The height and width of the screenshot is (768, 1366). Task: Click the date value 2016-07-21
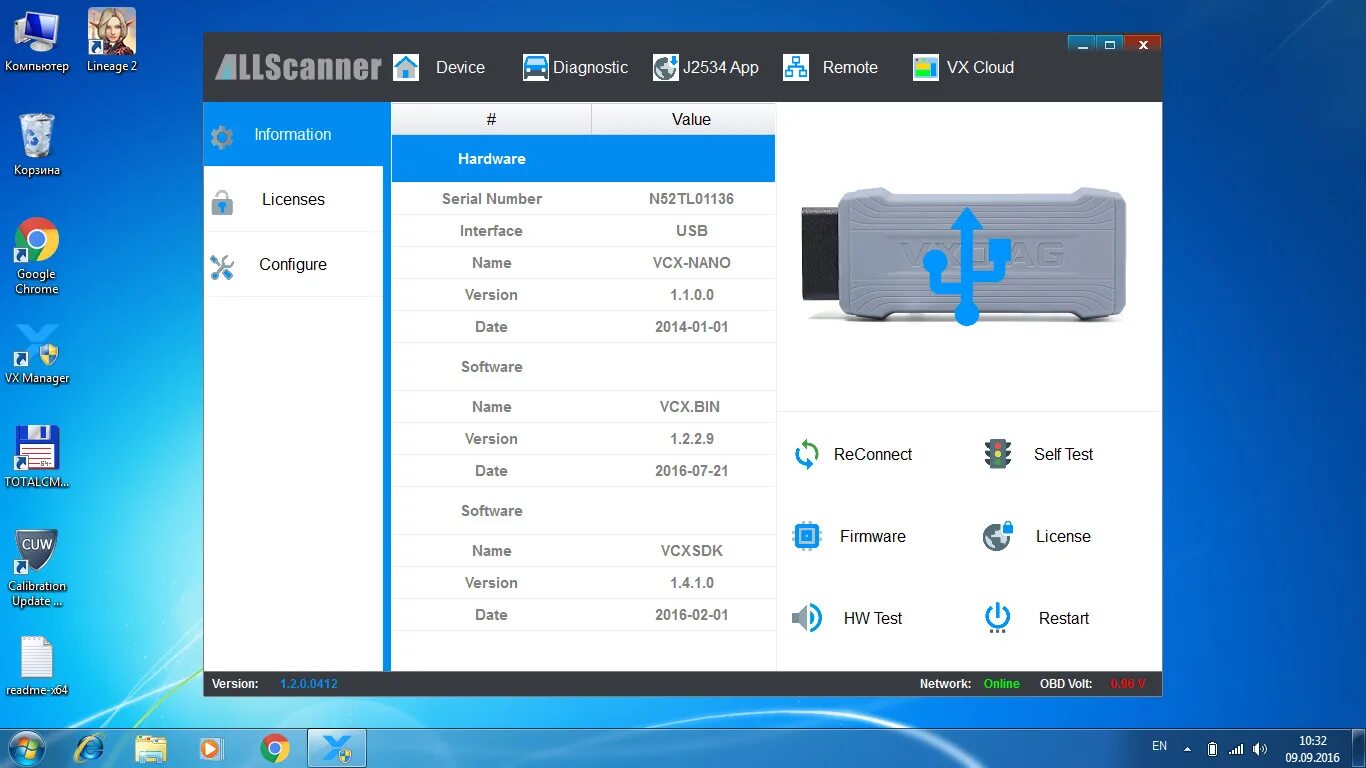coord(691,471)
